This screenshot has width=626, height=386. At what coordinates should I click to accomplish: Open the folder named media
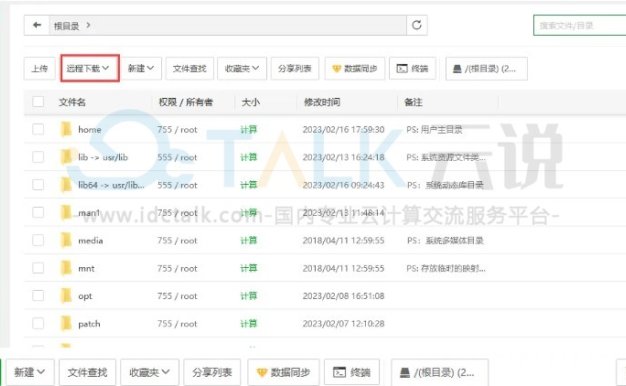[91, 240]
